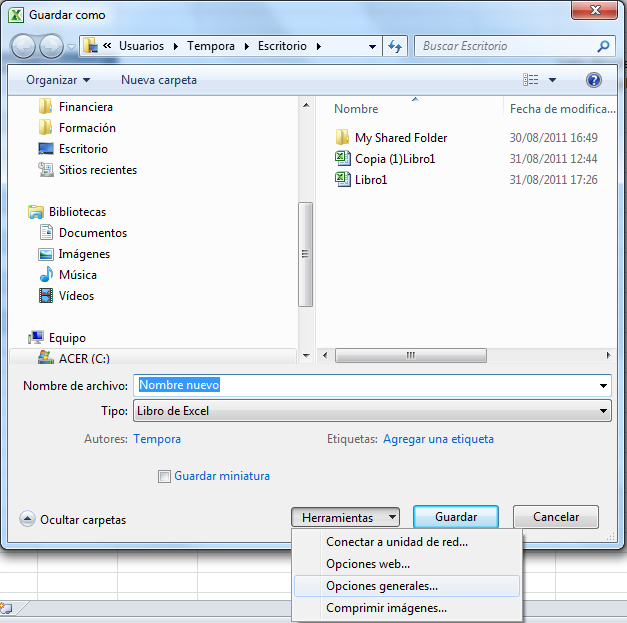Click Agregar una etiqueta link
This screenshot has width=627, height=623.
click(438, 439)
